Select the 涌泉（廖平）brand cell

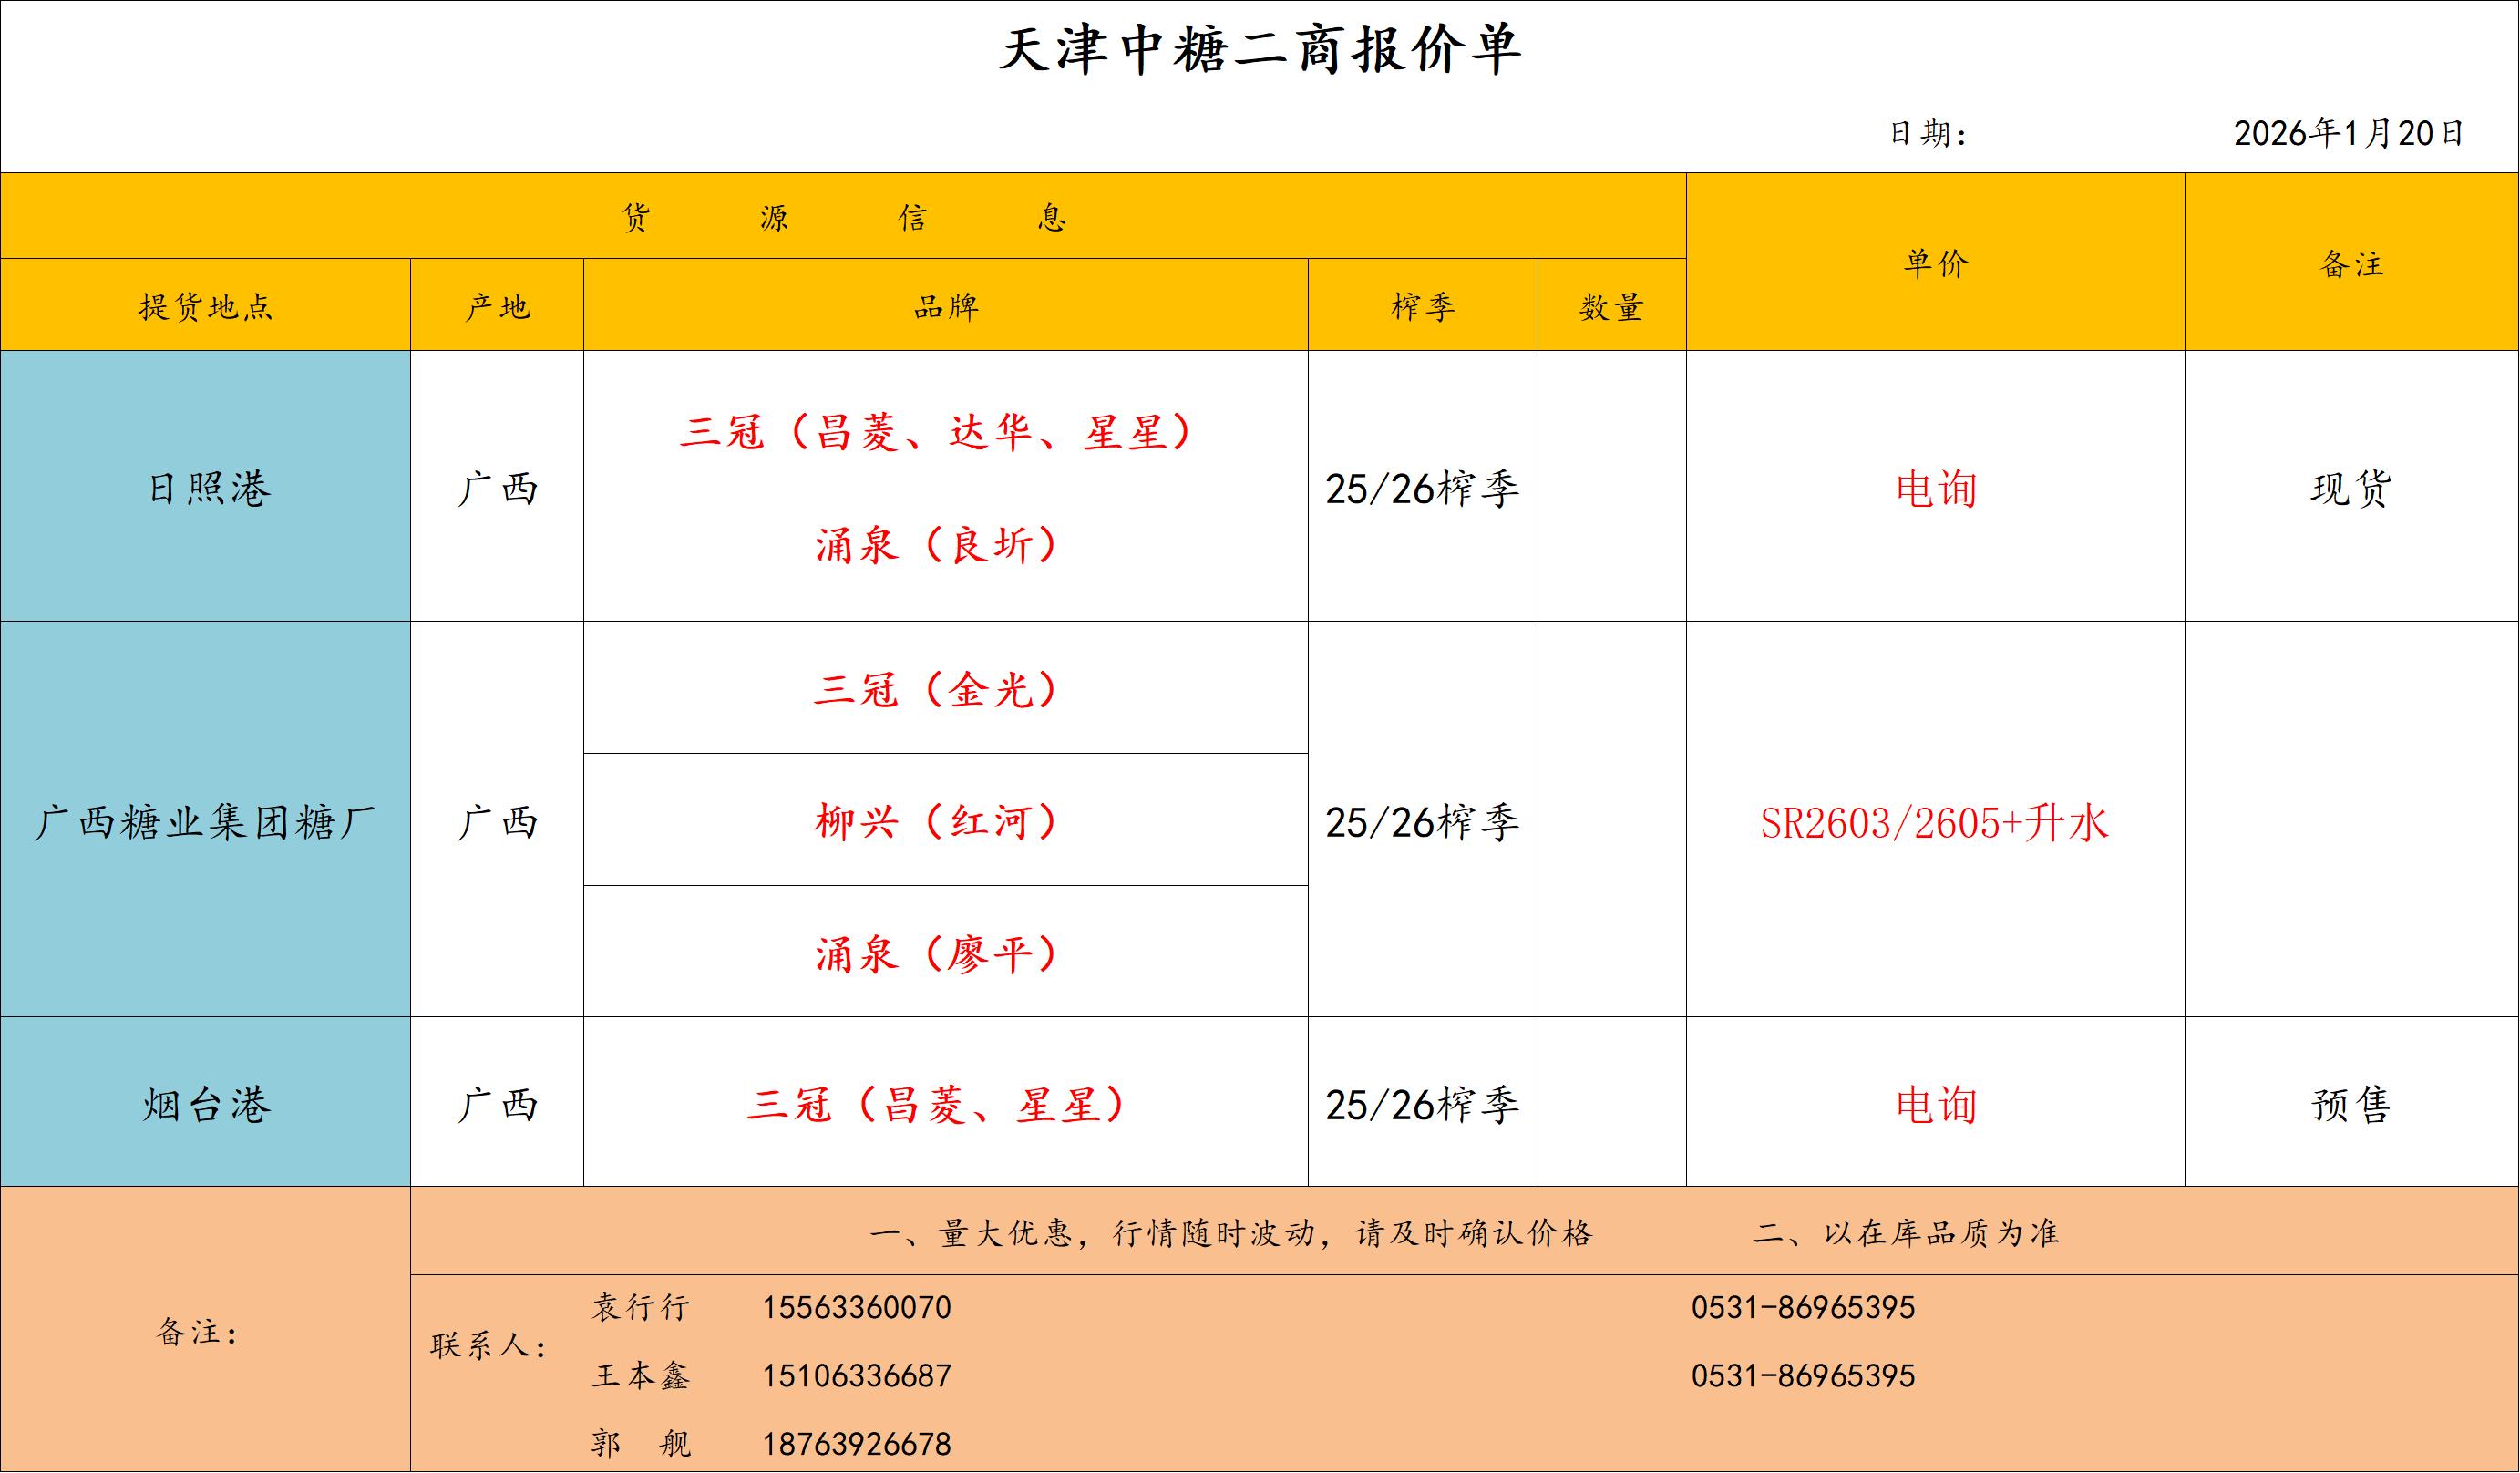[937, 953]
